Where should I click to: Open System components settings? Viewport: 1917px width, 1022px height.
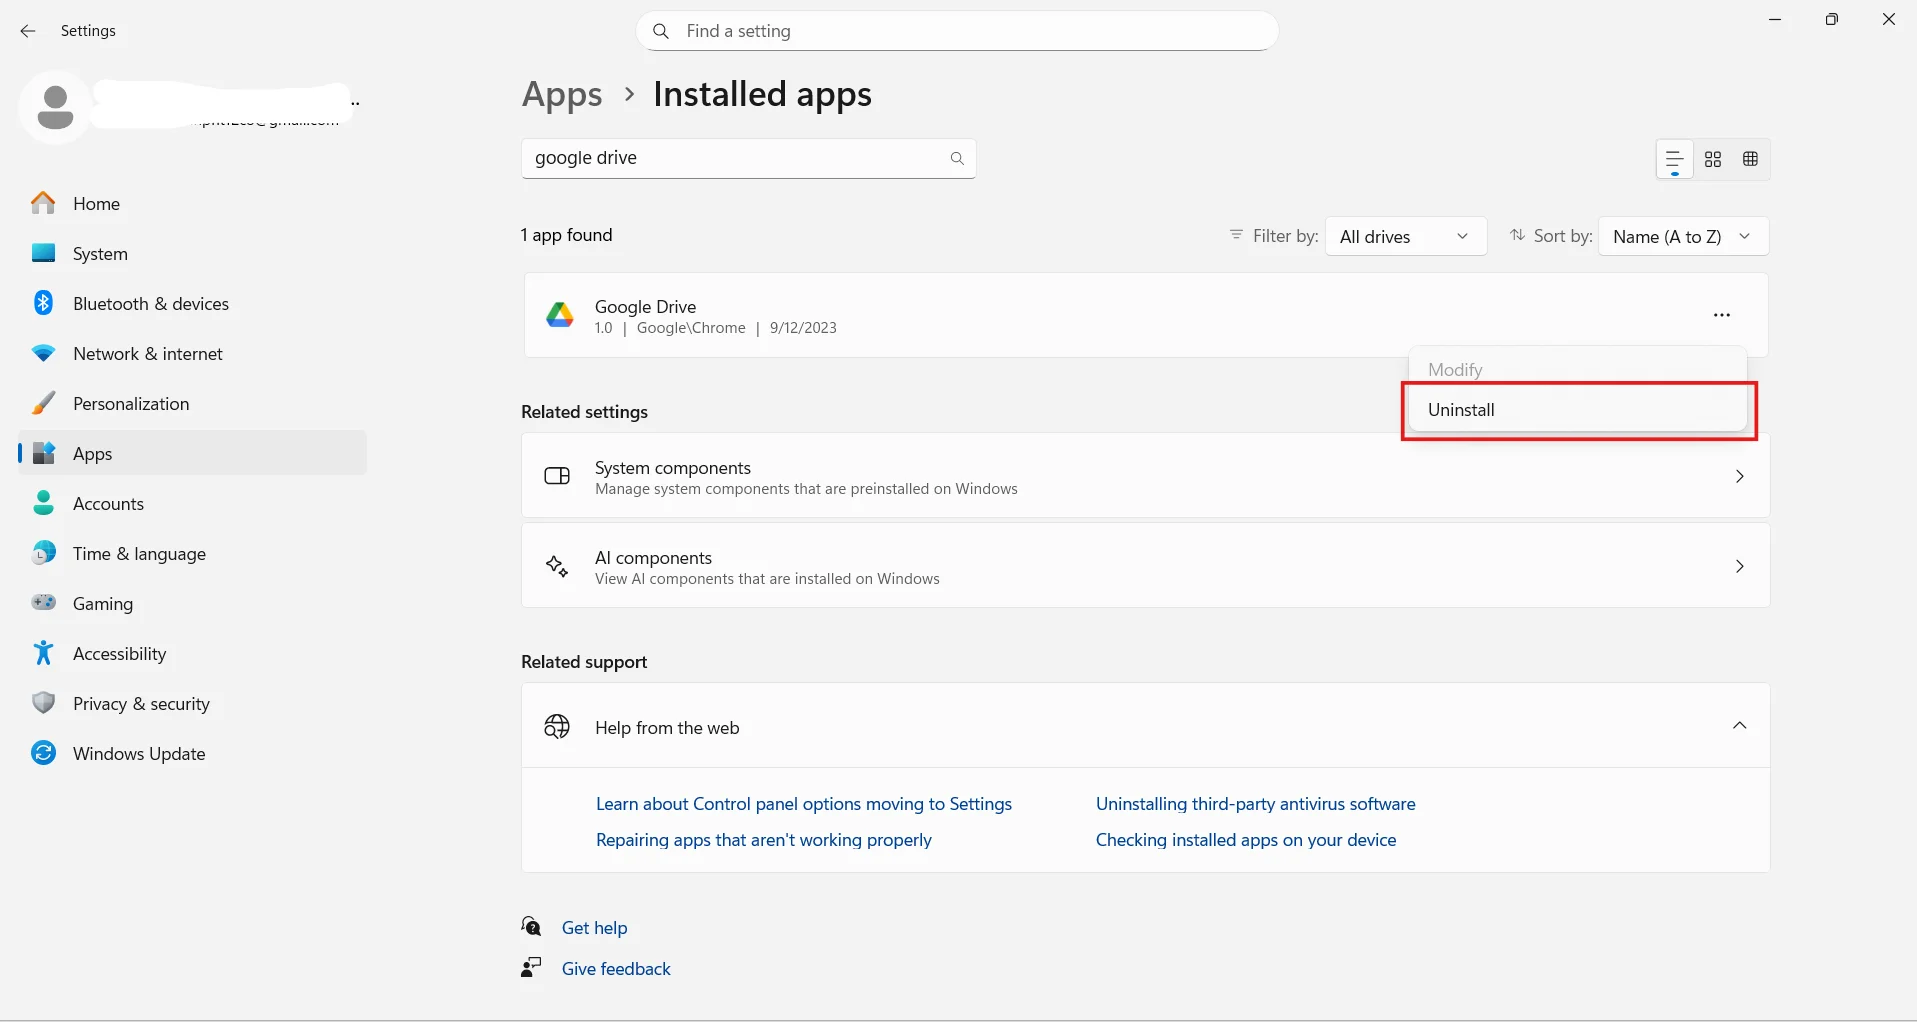tap(1145, 476)
